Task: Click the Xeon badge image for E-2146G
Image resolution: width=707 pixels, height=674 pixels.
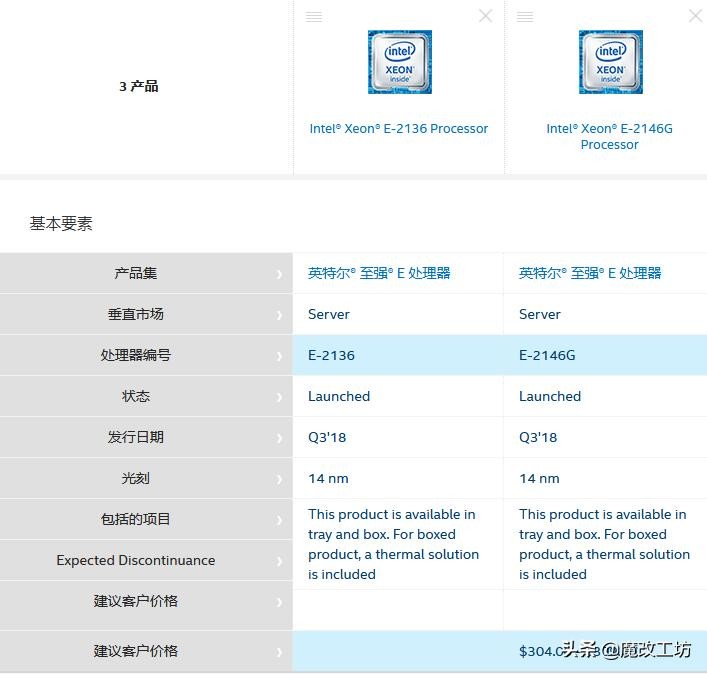Action: (x=610, y=62)
